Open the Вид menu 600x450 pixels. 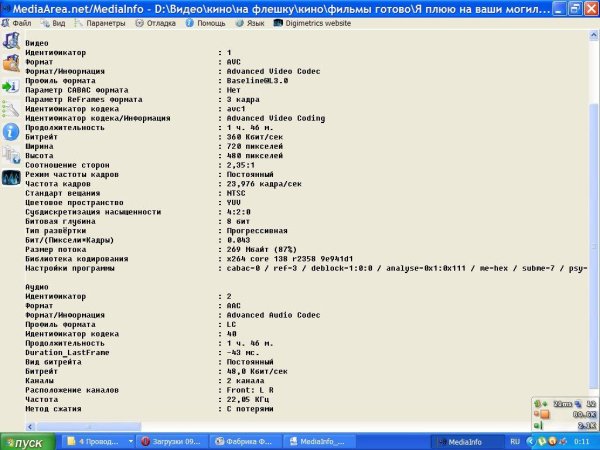(x=53, y=23)
